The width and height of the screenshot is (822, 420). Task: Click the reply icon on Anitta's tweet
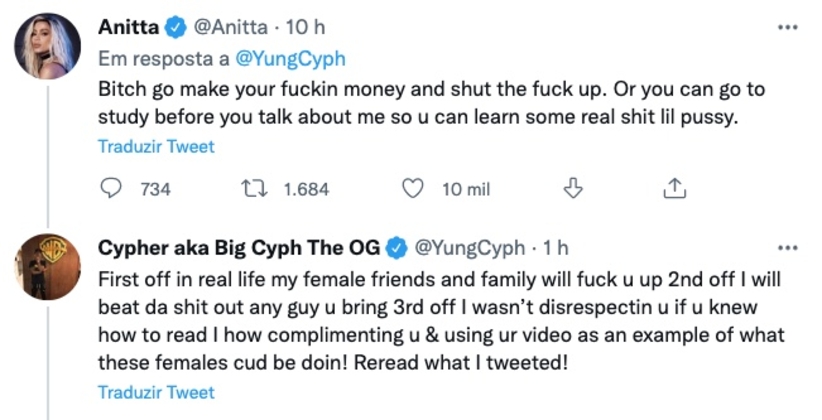tap(113, 188)
